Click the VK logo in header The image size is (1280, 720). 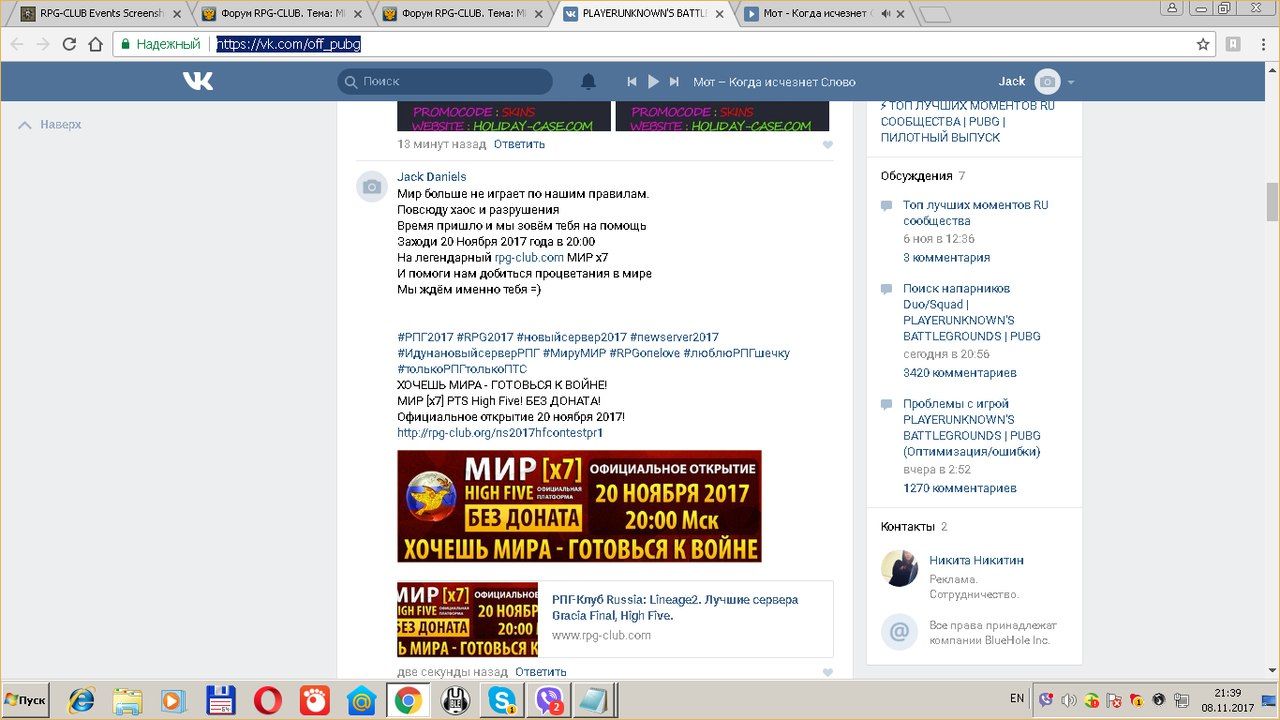tap(197, 81)
